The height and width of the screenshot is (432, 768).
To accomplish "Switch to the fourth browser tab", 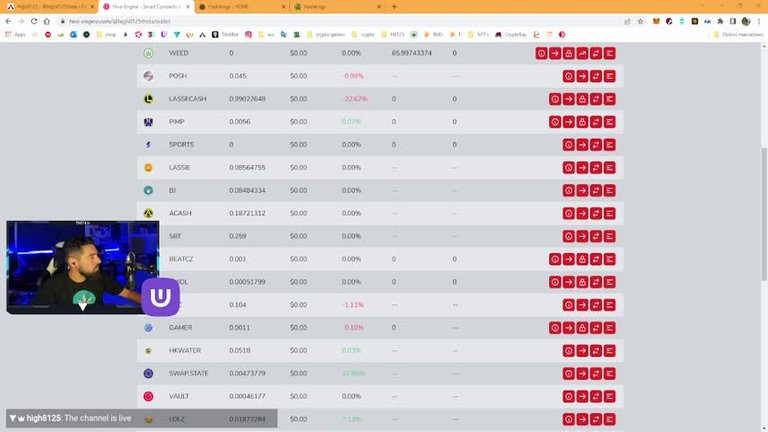I will [338, 7].
